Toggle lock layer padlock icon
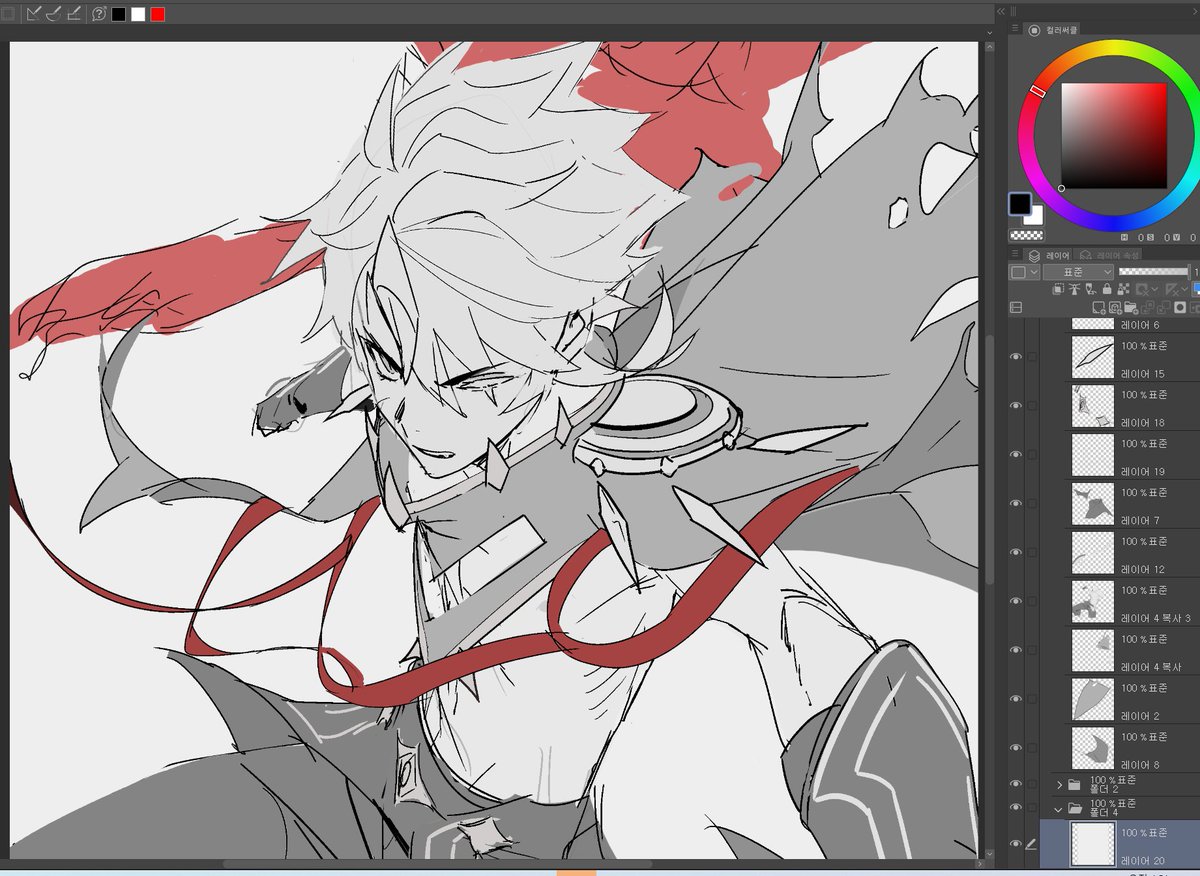The image size is (1200, 876). (1107, 290)
